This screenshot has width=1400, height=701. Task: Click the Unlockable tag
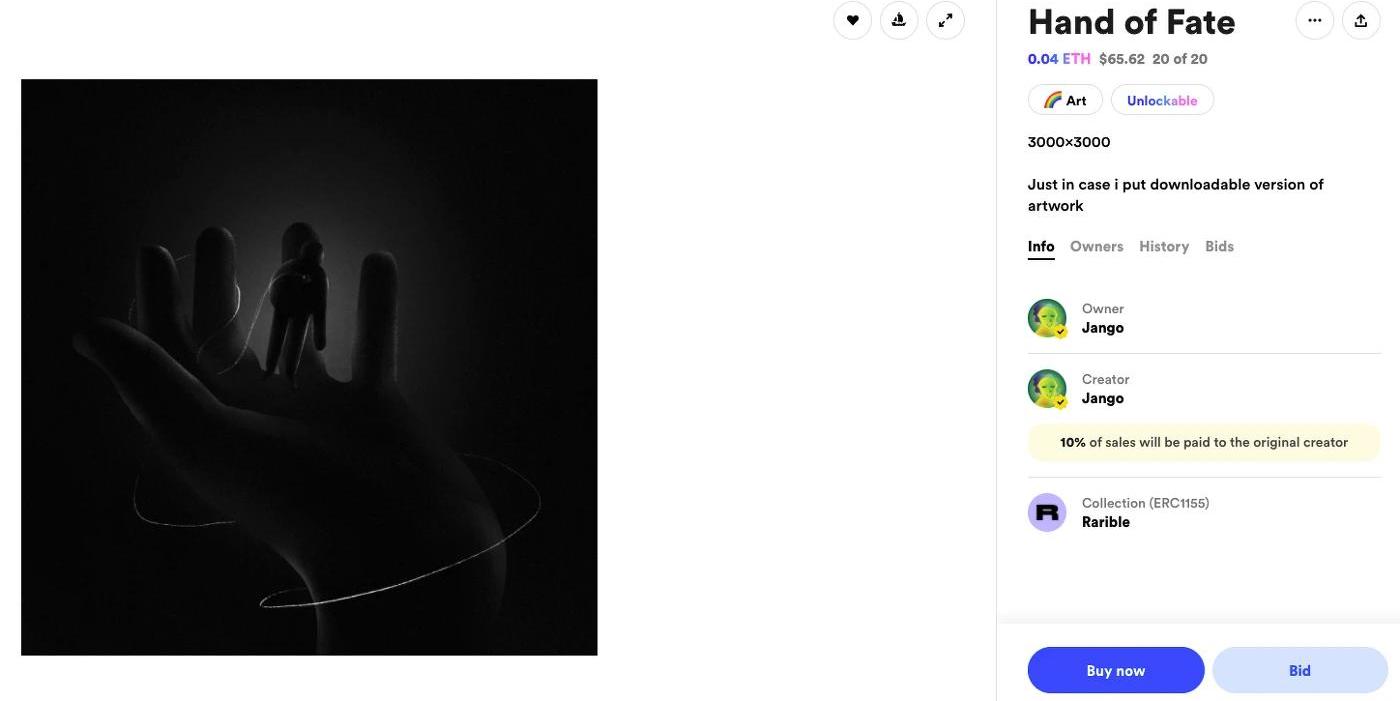tap(1162, 100)
